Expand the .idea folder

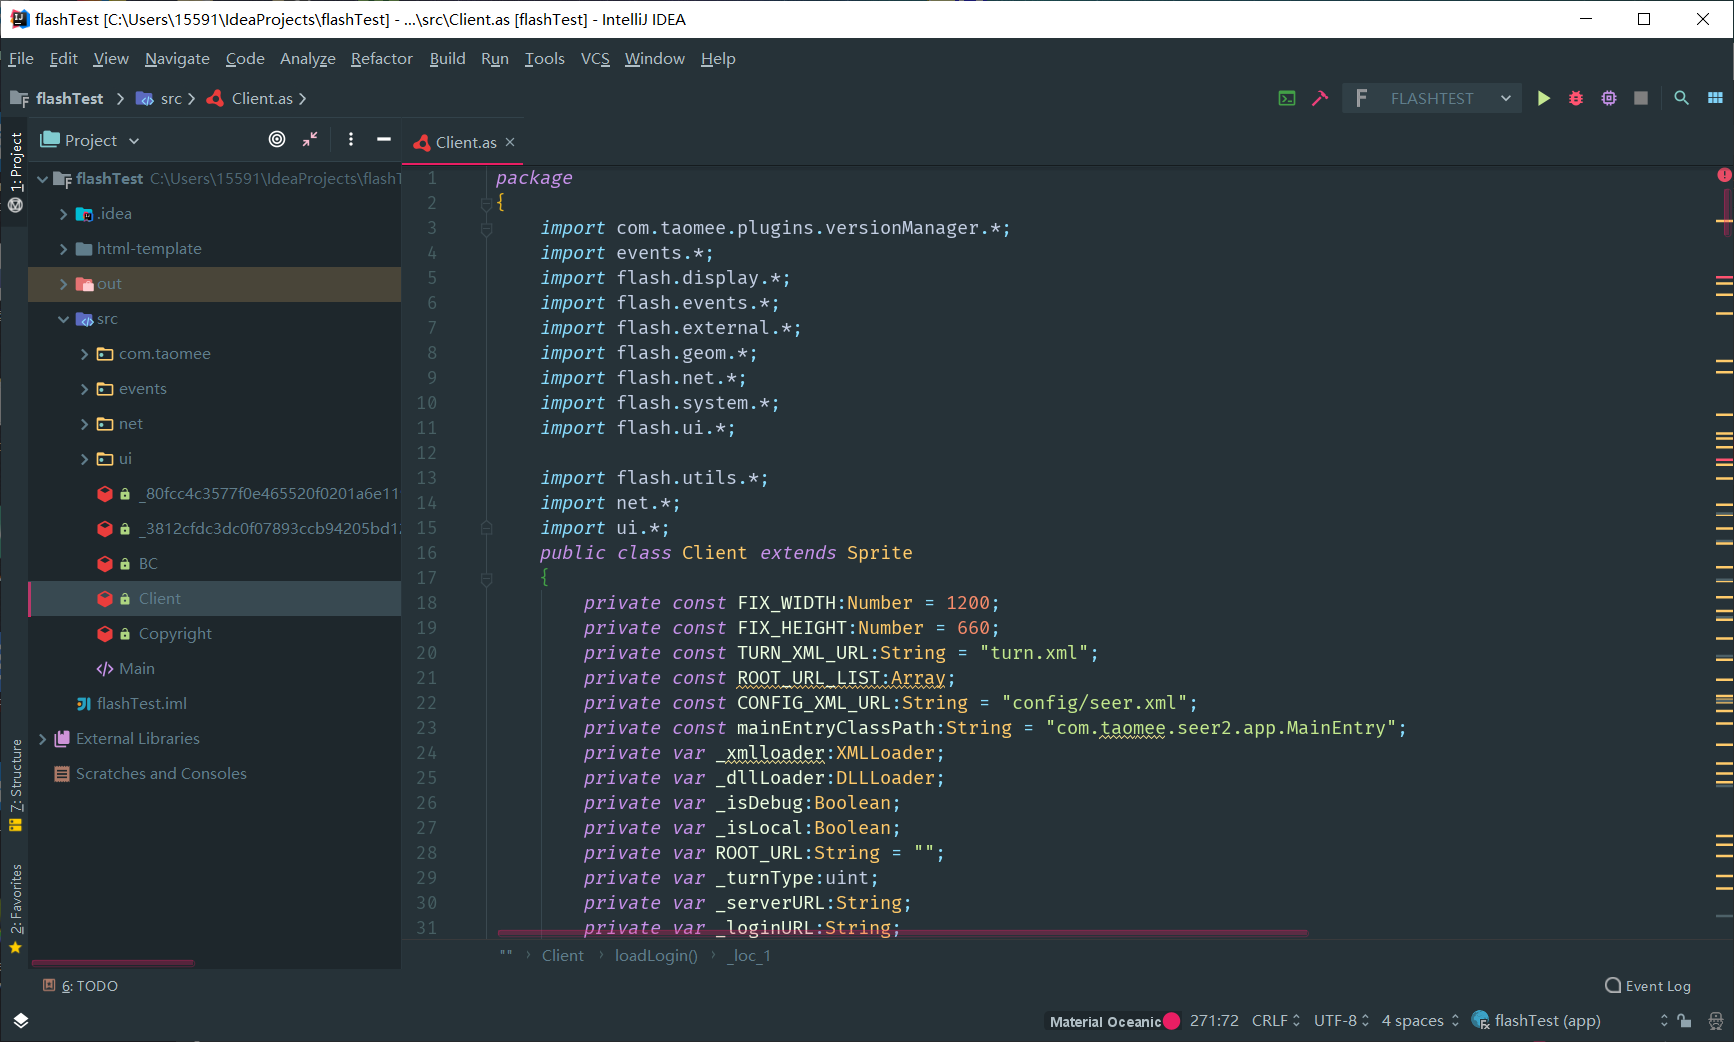(63, 214)
